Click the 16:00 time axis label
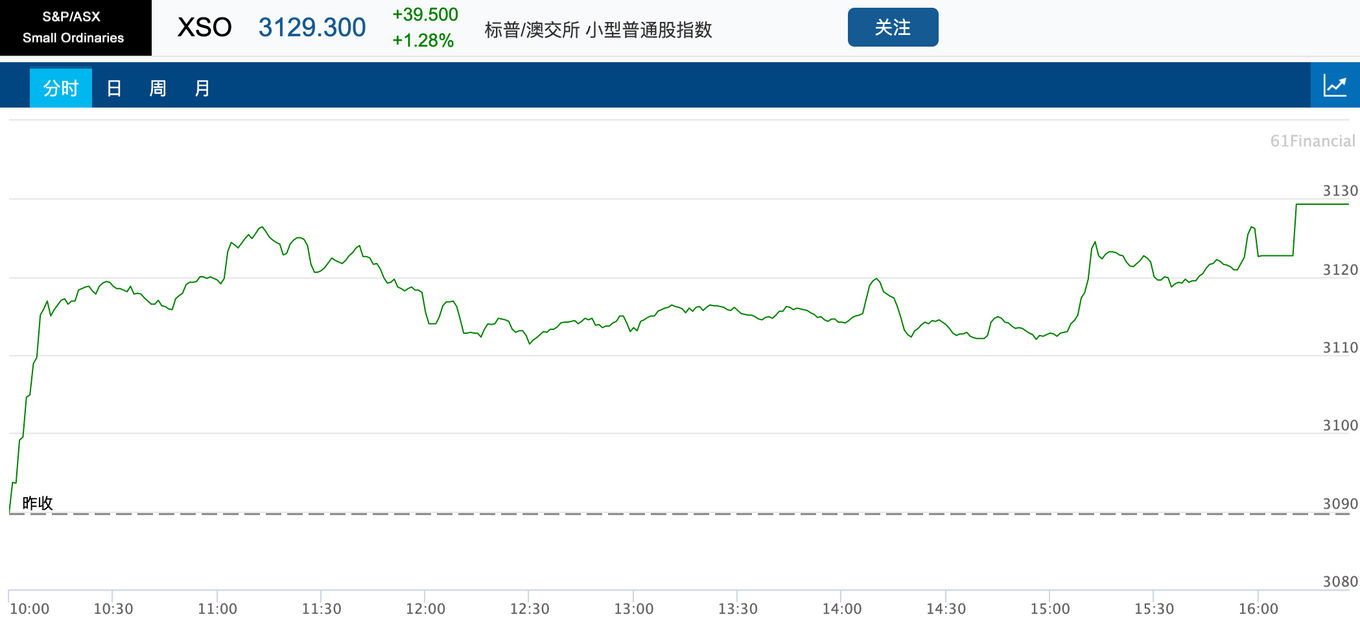This screenshot has width=1360, height=630. pyautogui.click(x=1258, y=609)
